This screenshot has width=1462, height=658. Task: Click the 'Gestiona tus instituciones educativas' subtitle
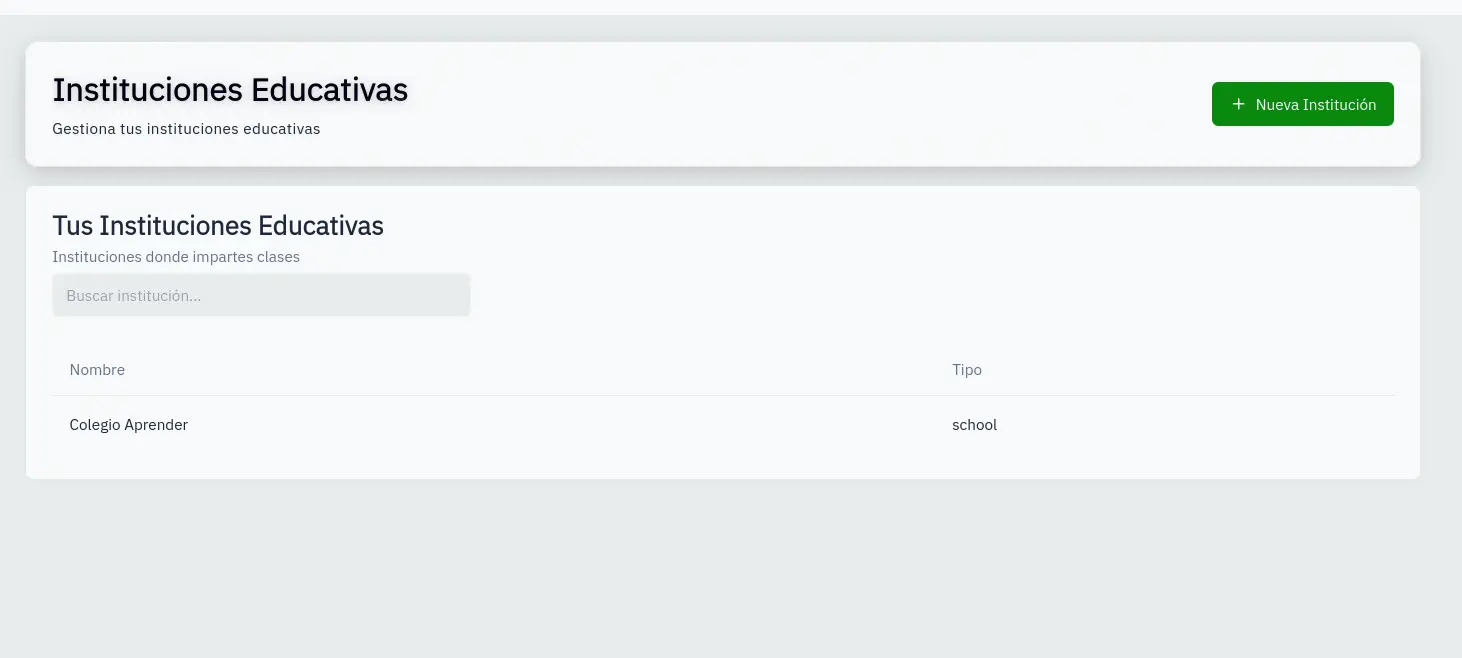tap(186, 129)
